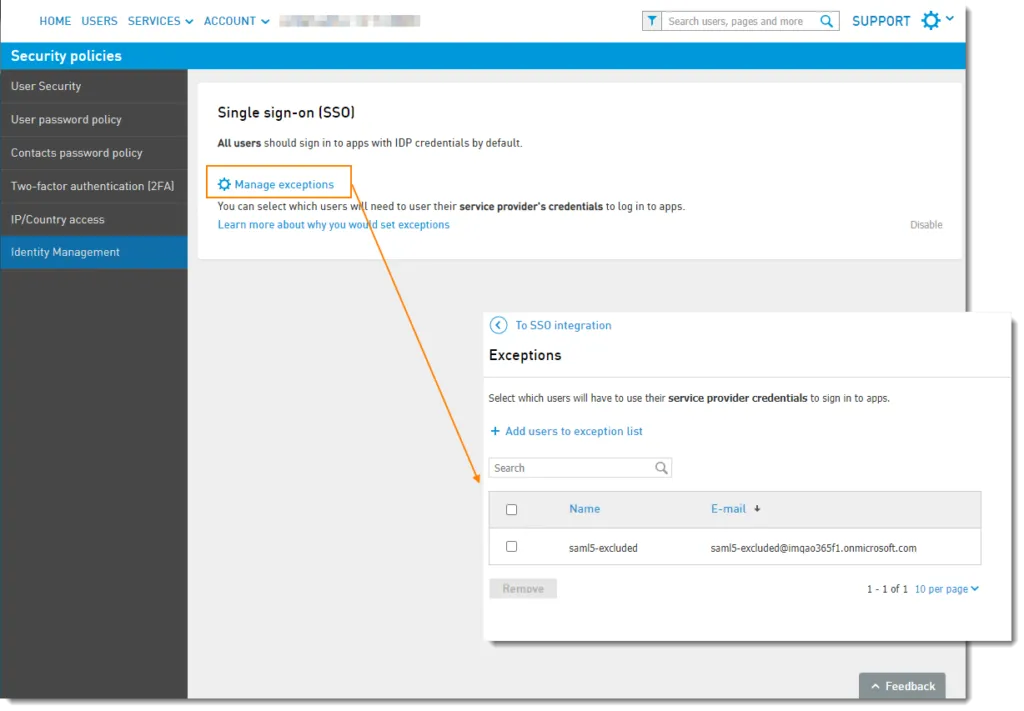Click the back arrow circle icon before To SSO integration
This screenshot has width=1024, height=711.
(498, 325)
